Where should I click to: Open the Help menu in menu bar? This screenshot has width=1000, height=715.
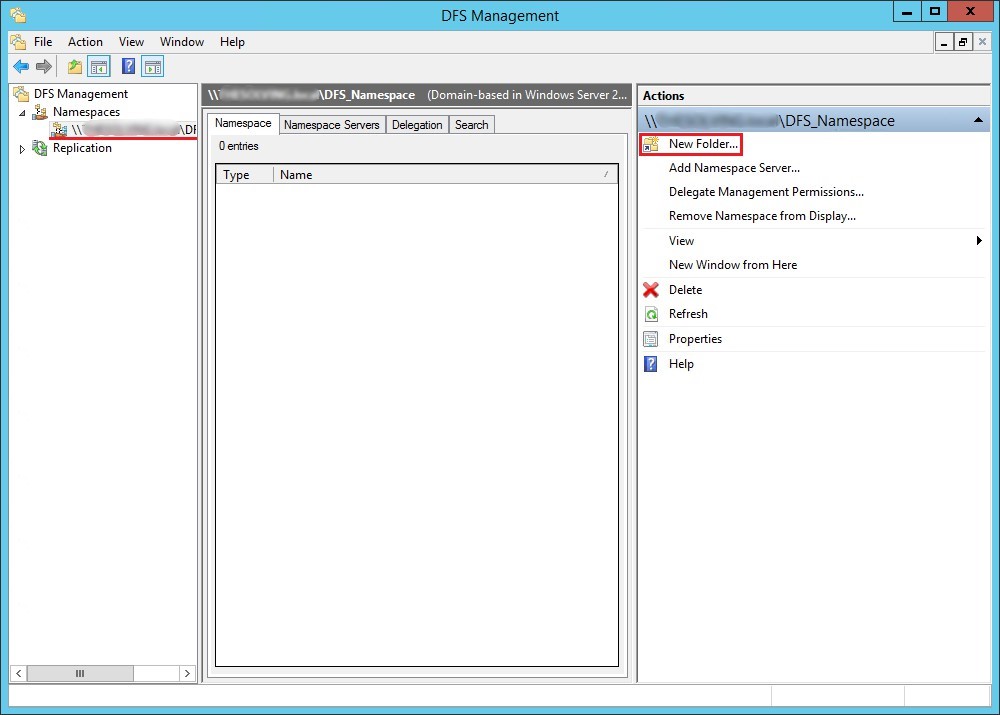pyautogui.click(x=232, y=42)
